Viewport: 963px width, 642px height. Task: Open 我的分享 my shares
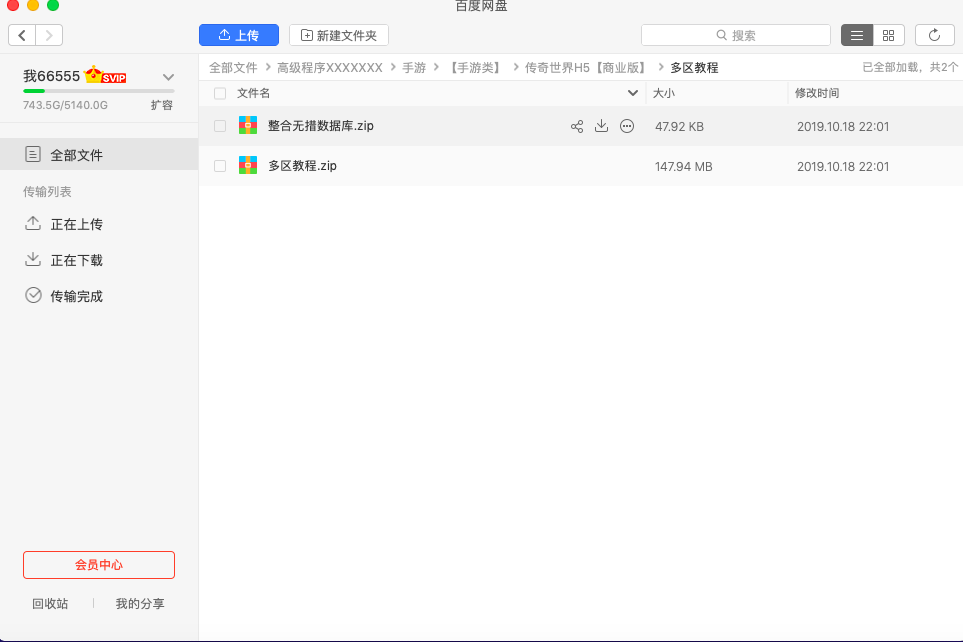140,604
